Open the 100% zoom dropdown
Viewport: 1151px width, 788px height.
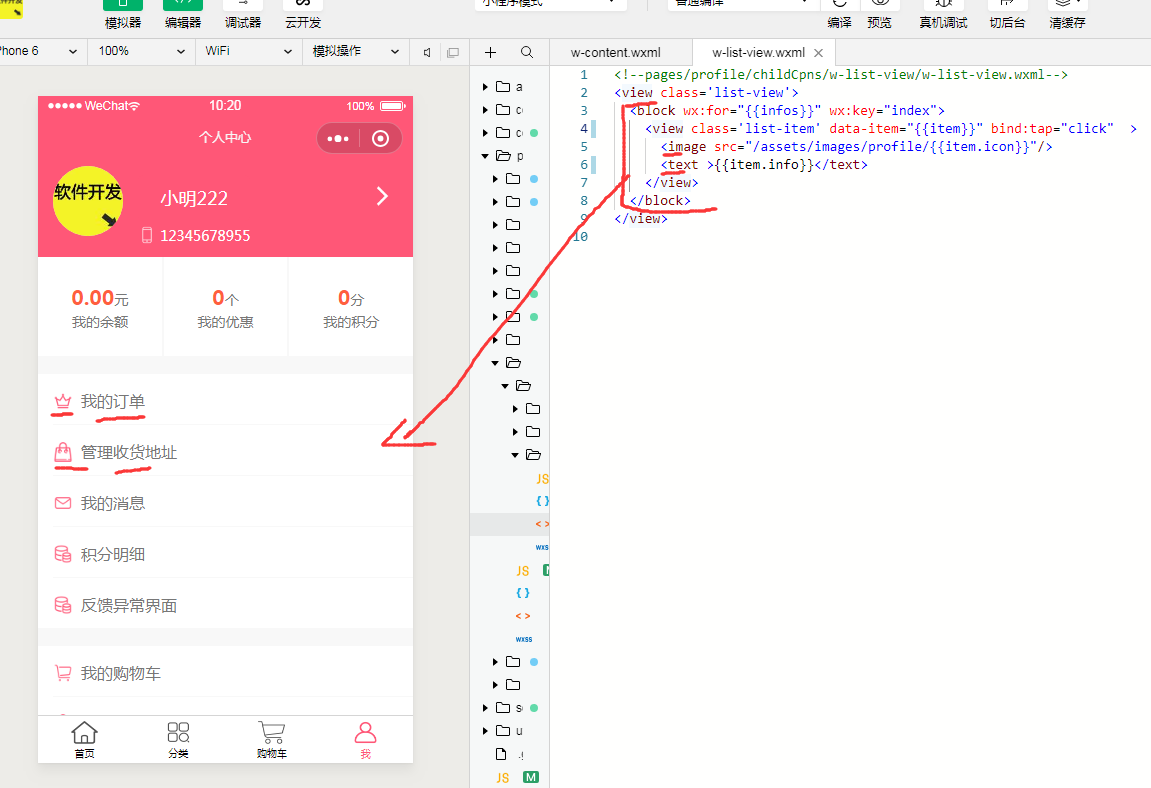[x=141, y=51]
